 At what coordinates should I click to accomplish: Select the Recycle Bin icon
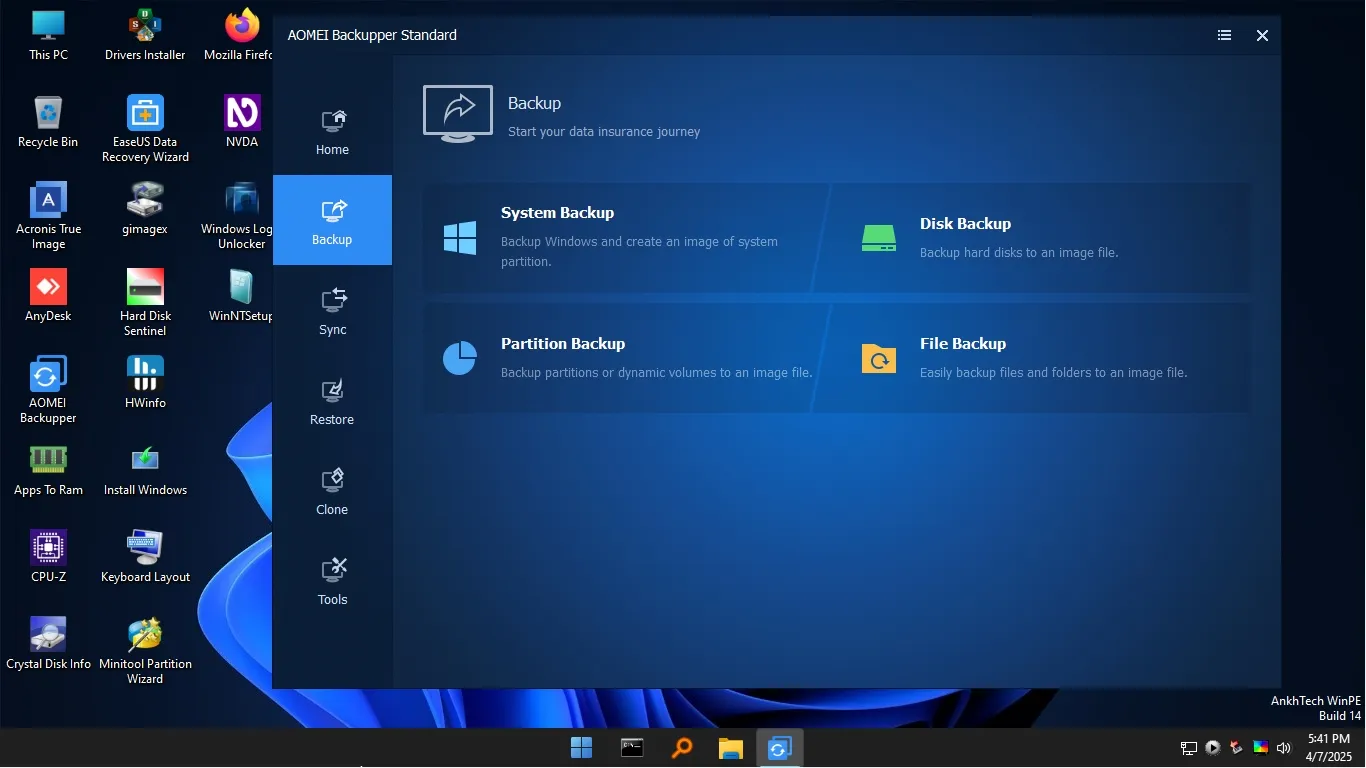pos(48,122)
